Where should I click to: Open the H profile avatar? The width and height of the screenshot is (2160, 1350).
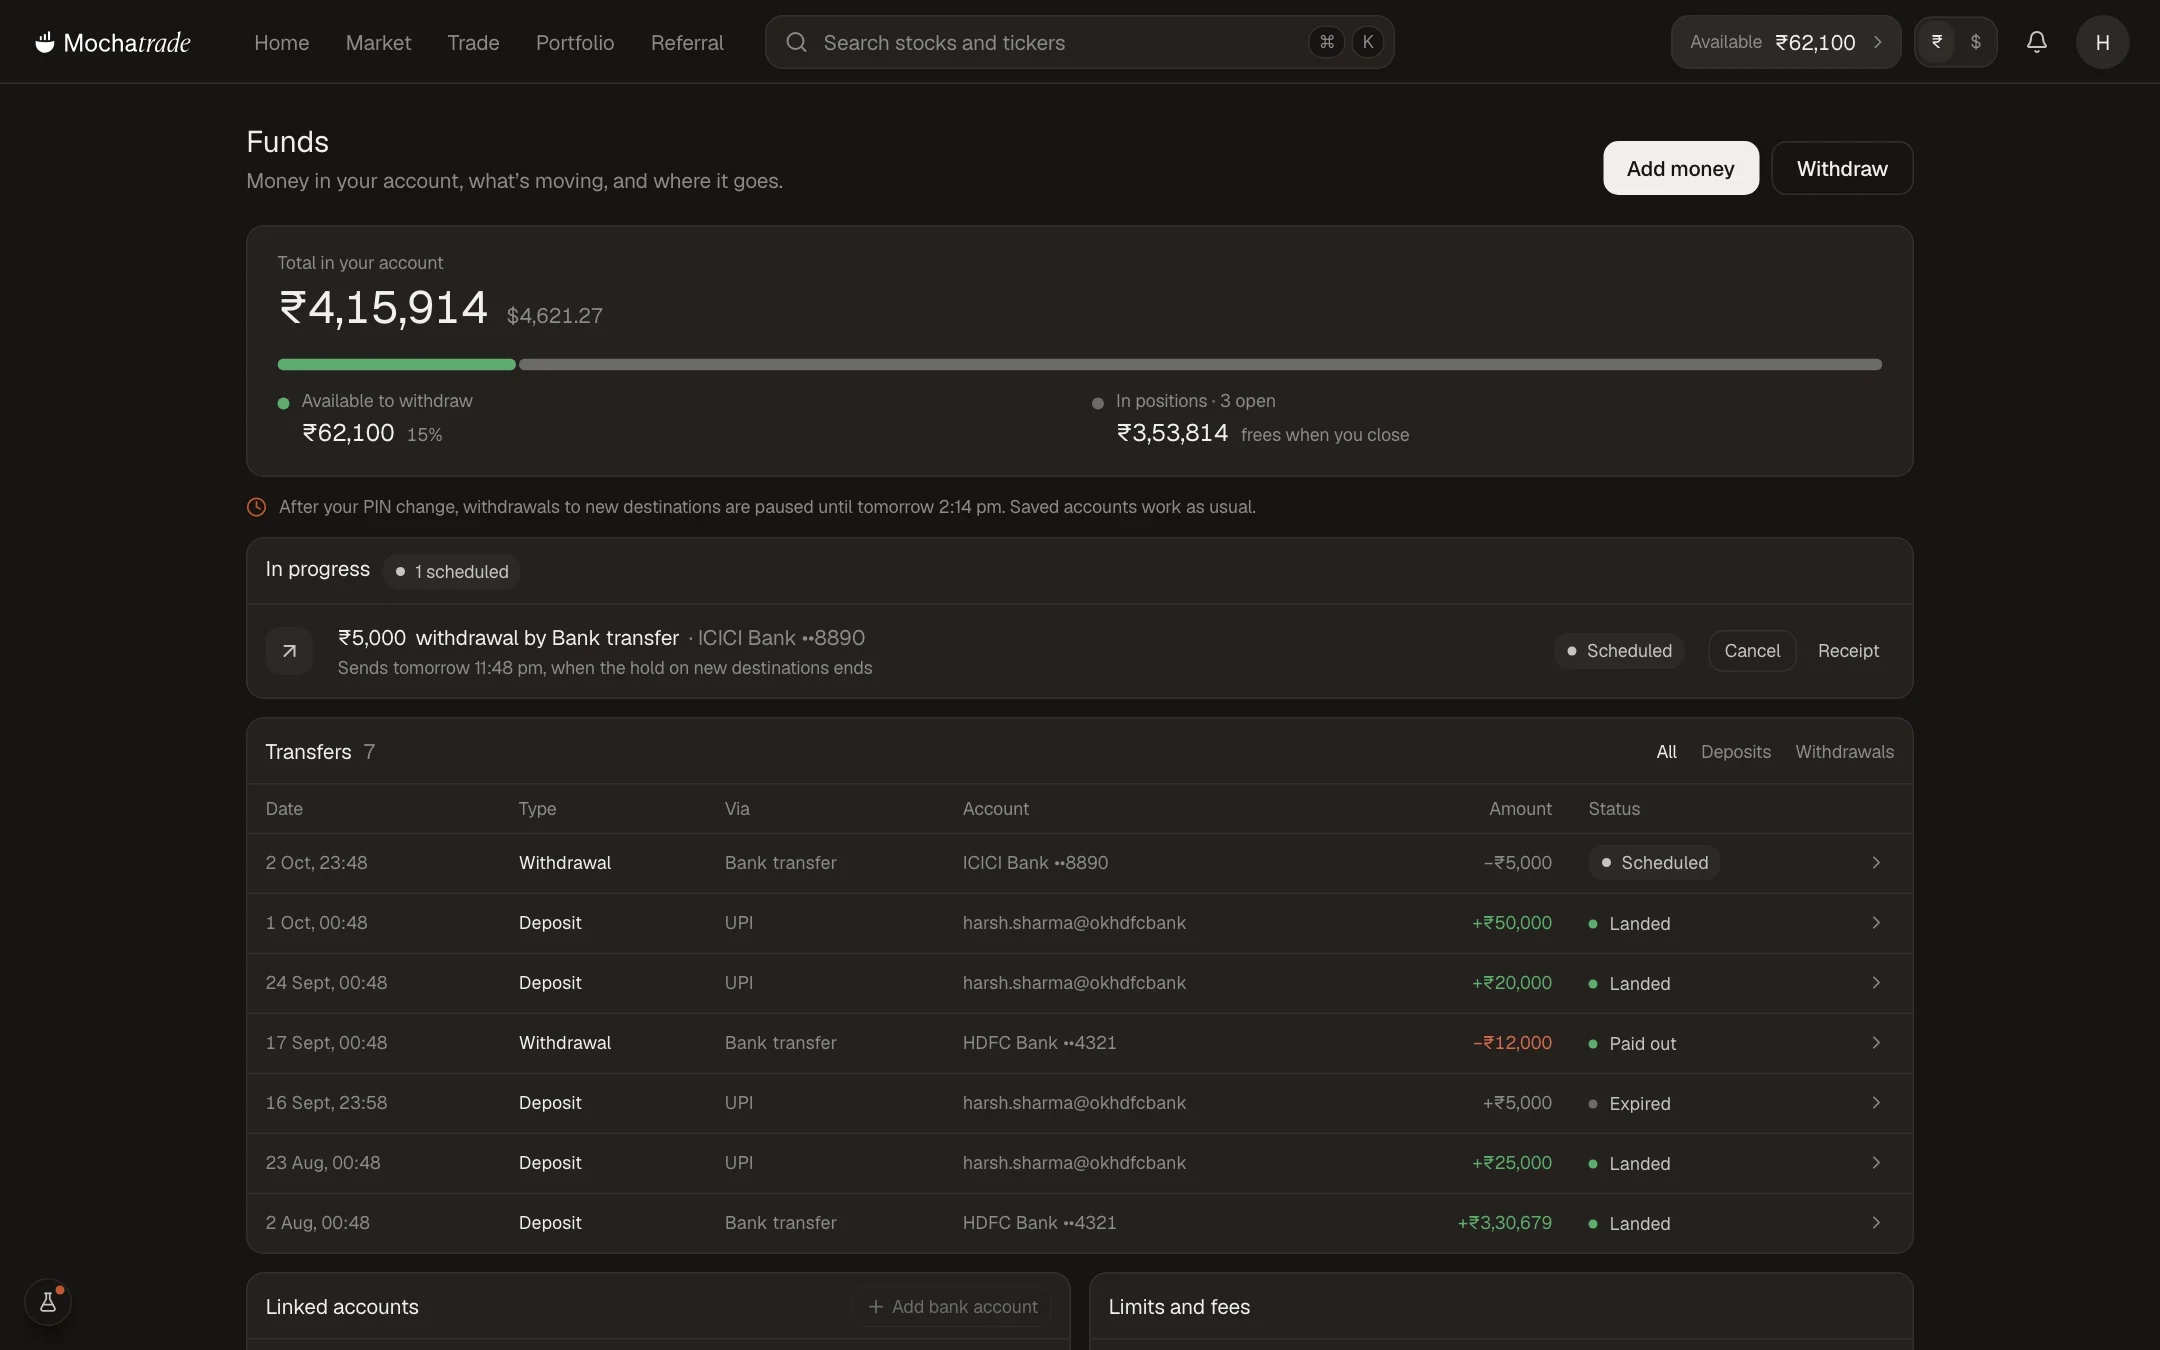[x=2102, y=42]
